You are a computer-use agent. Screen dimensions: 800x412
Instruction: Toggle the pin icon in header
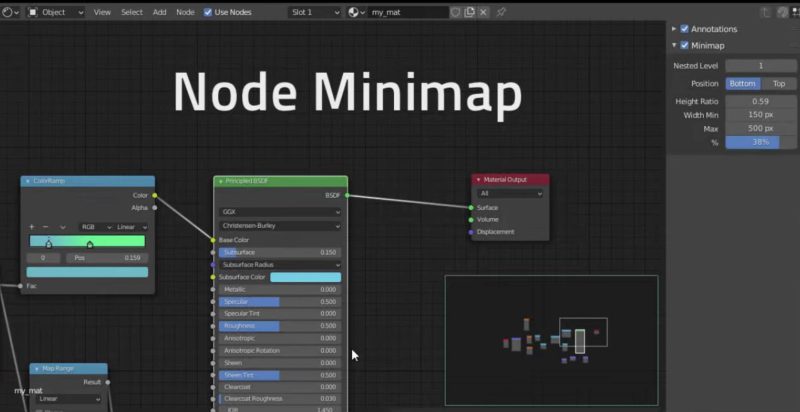click(501, 12)
